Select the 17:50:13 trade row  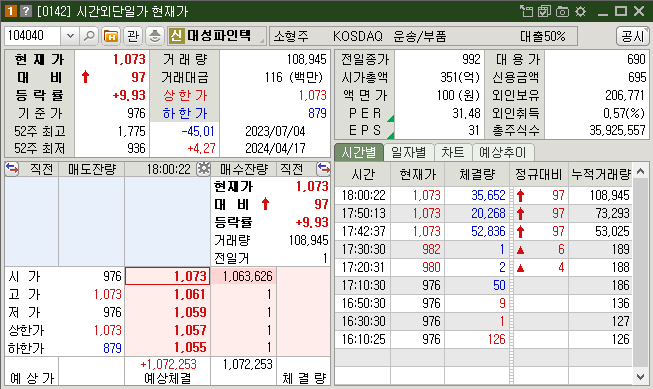(x=484, y=213)
